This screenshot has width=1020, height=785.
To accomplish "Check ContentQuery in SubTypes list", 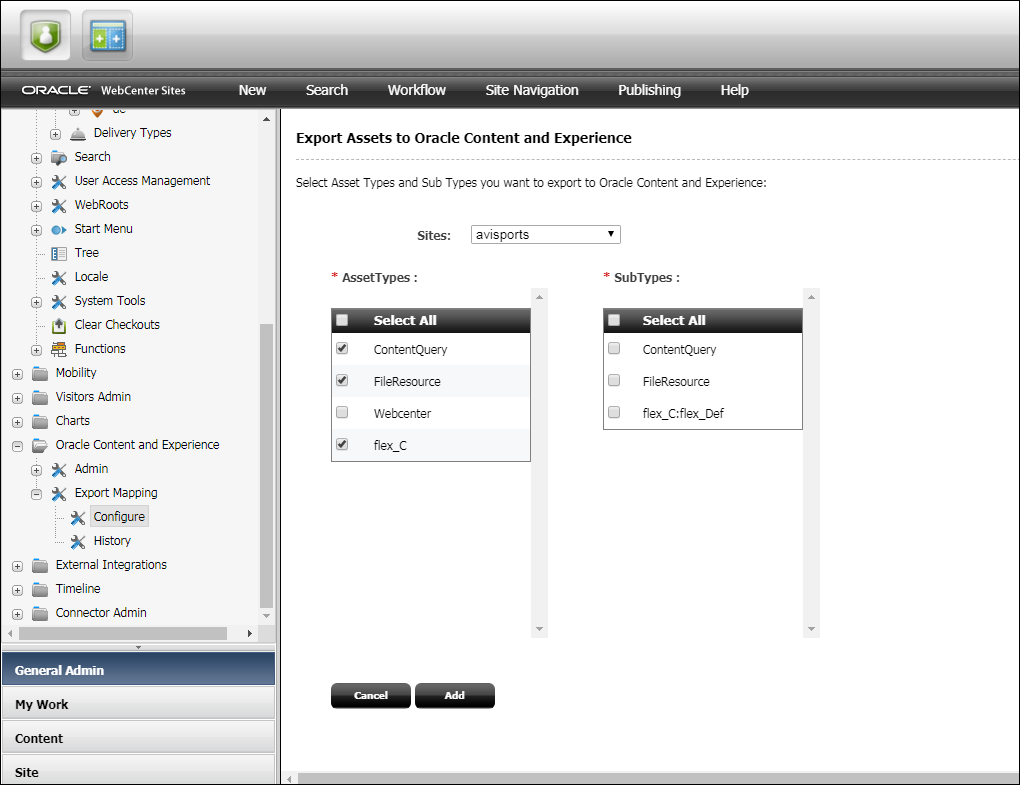I will click(x=614, y=348).
